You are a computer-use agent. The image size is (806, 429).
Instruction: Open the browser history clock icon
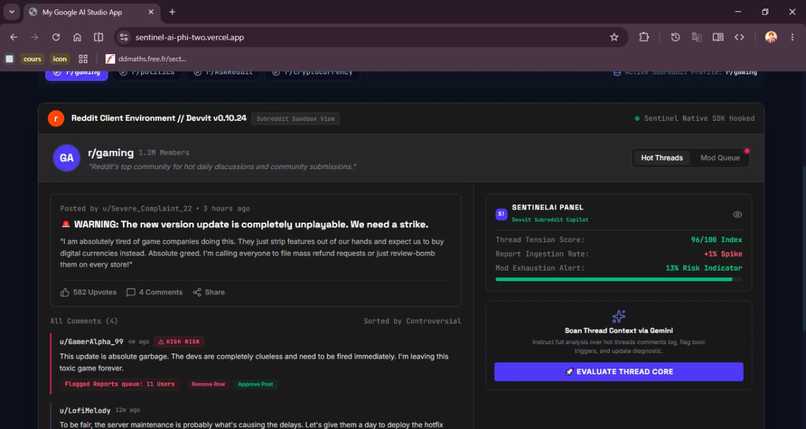(675, 37)
